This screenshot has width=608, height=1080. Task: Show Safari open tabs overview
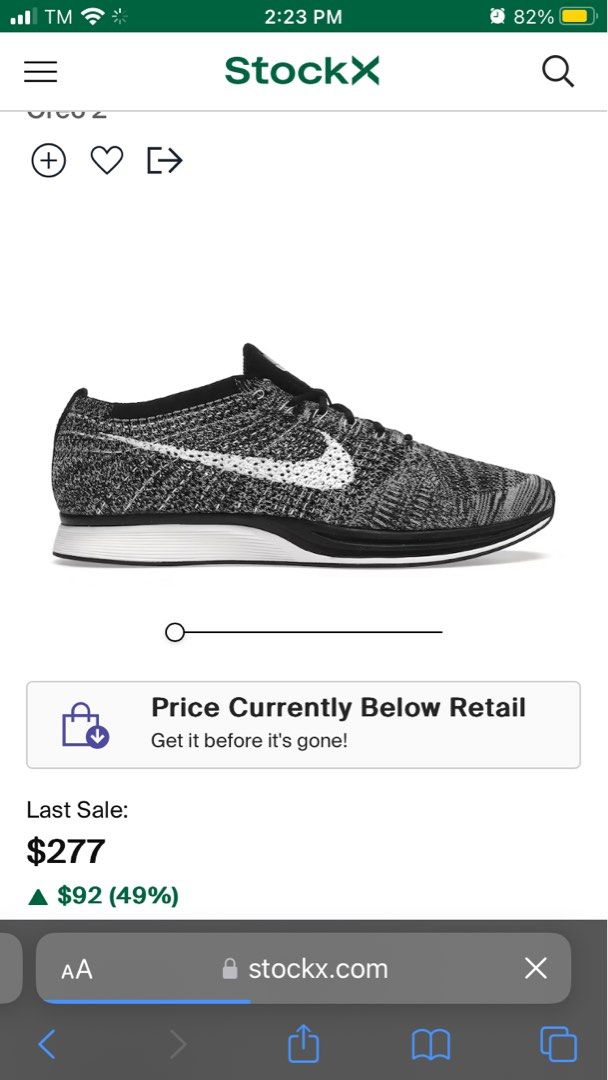click(x=558, y=1044)
